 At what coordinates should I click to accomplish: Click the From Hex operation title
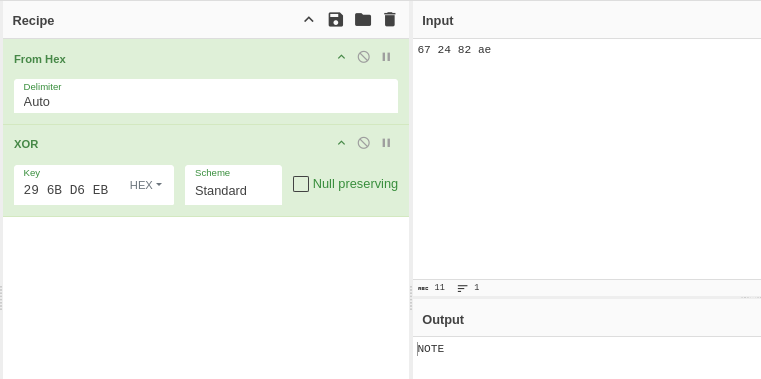40,59
